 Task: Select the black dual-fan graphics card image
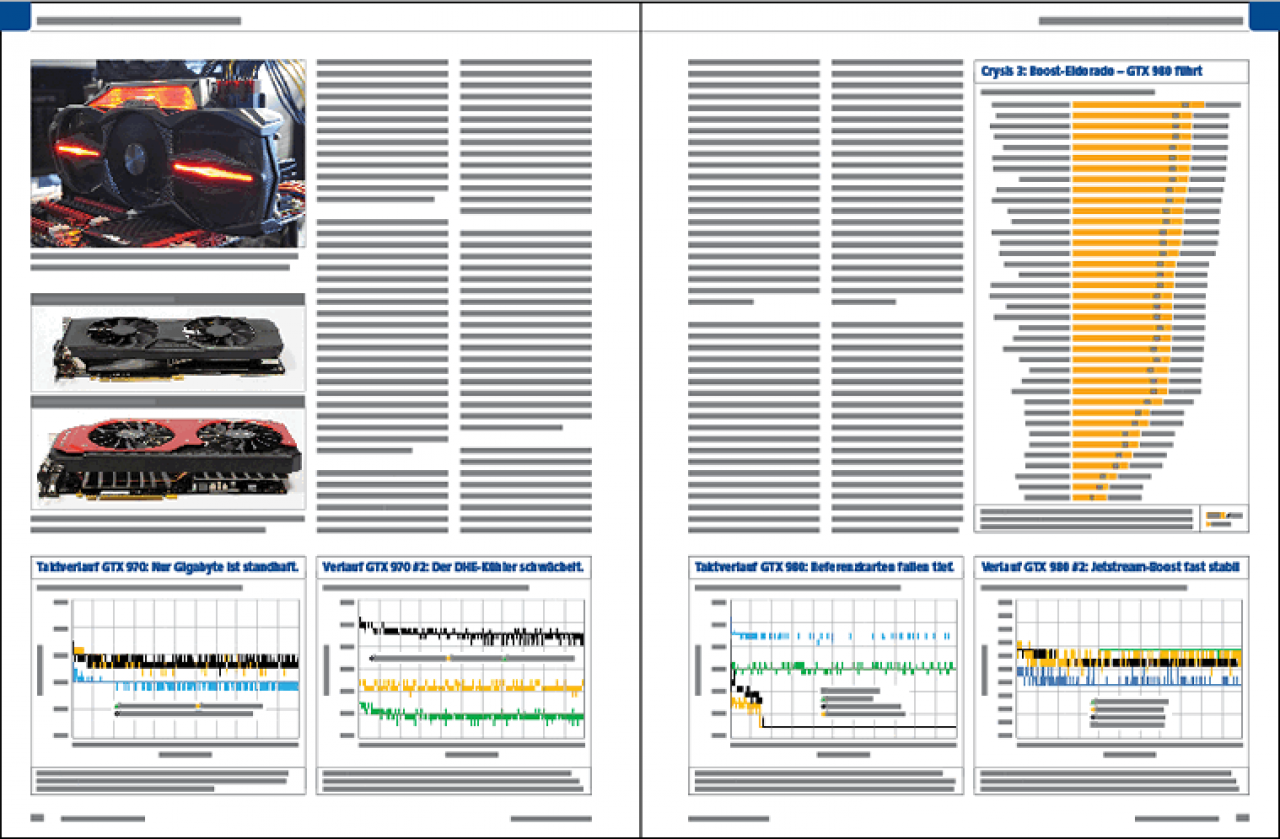click(x=167, y=348)
